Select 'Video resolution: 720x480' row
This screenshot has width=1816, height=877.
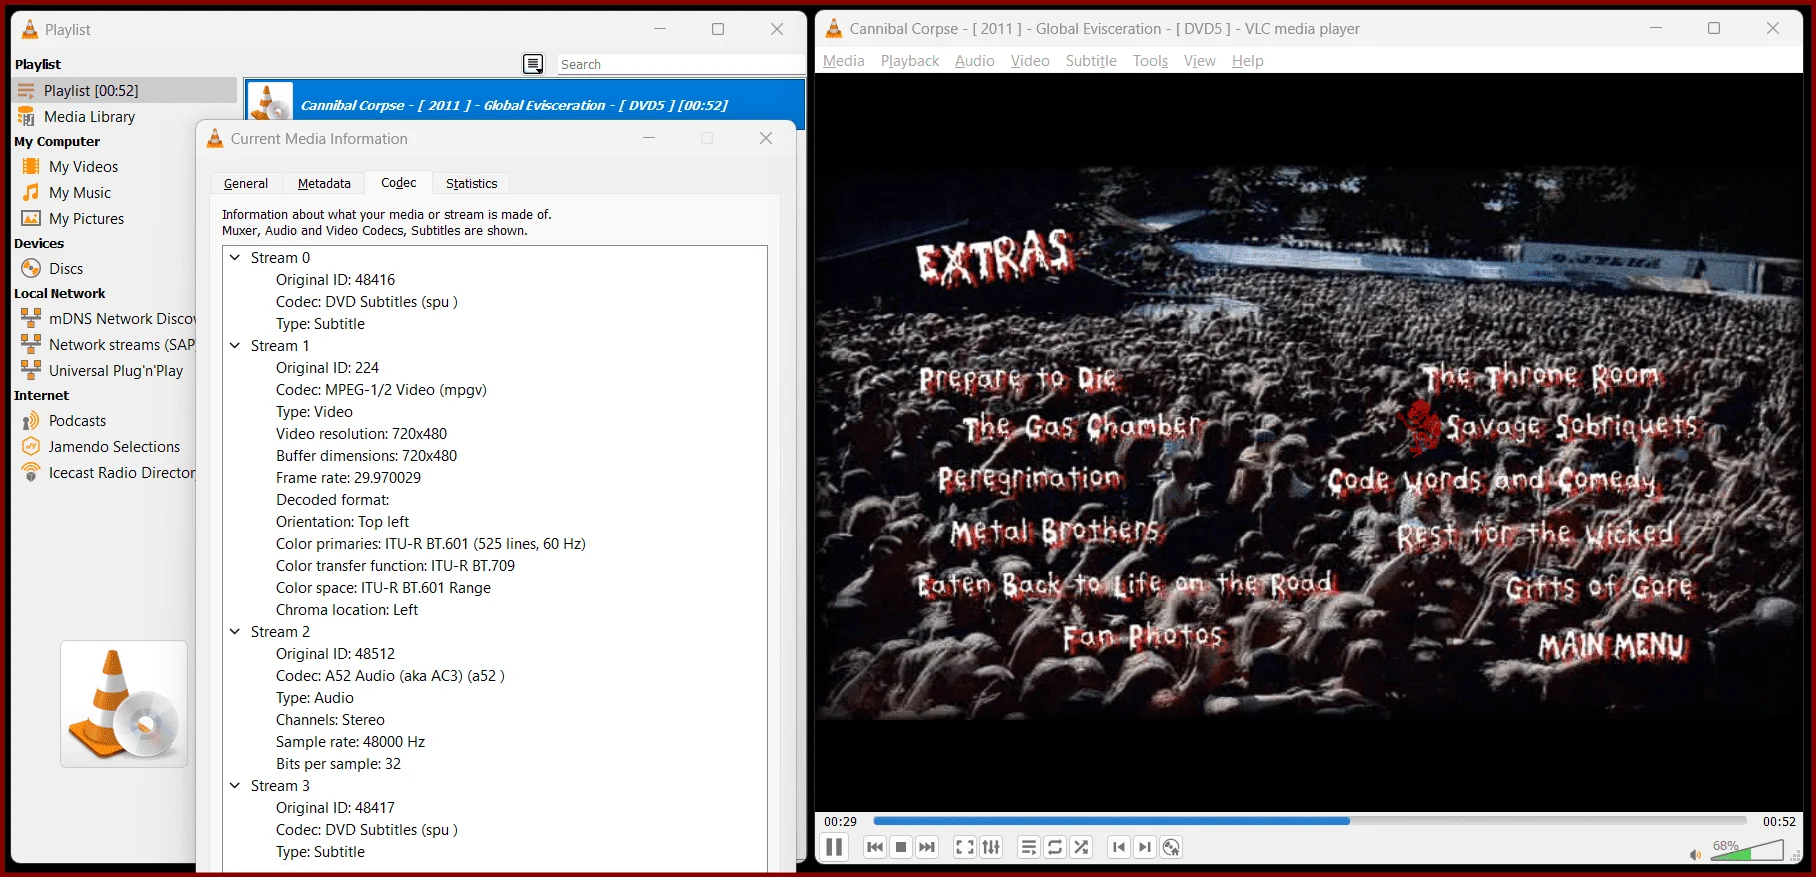361,433
